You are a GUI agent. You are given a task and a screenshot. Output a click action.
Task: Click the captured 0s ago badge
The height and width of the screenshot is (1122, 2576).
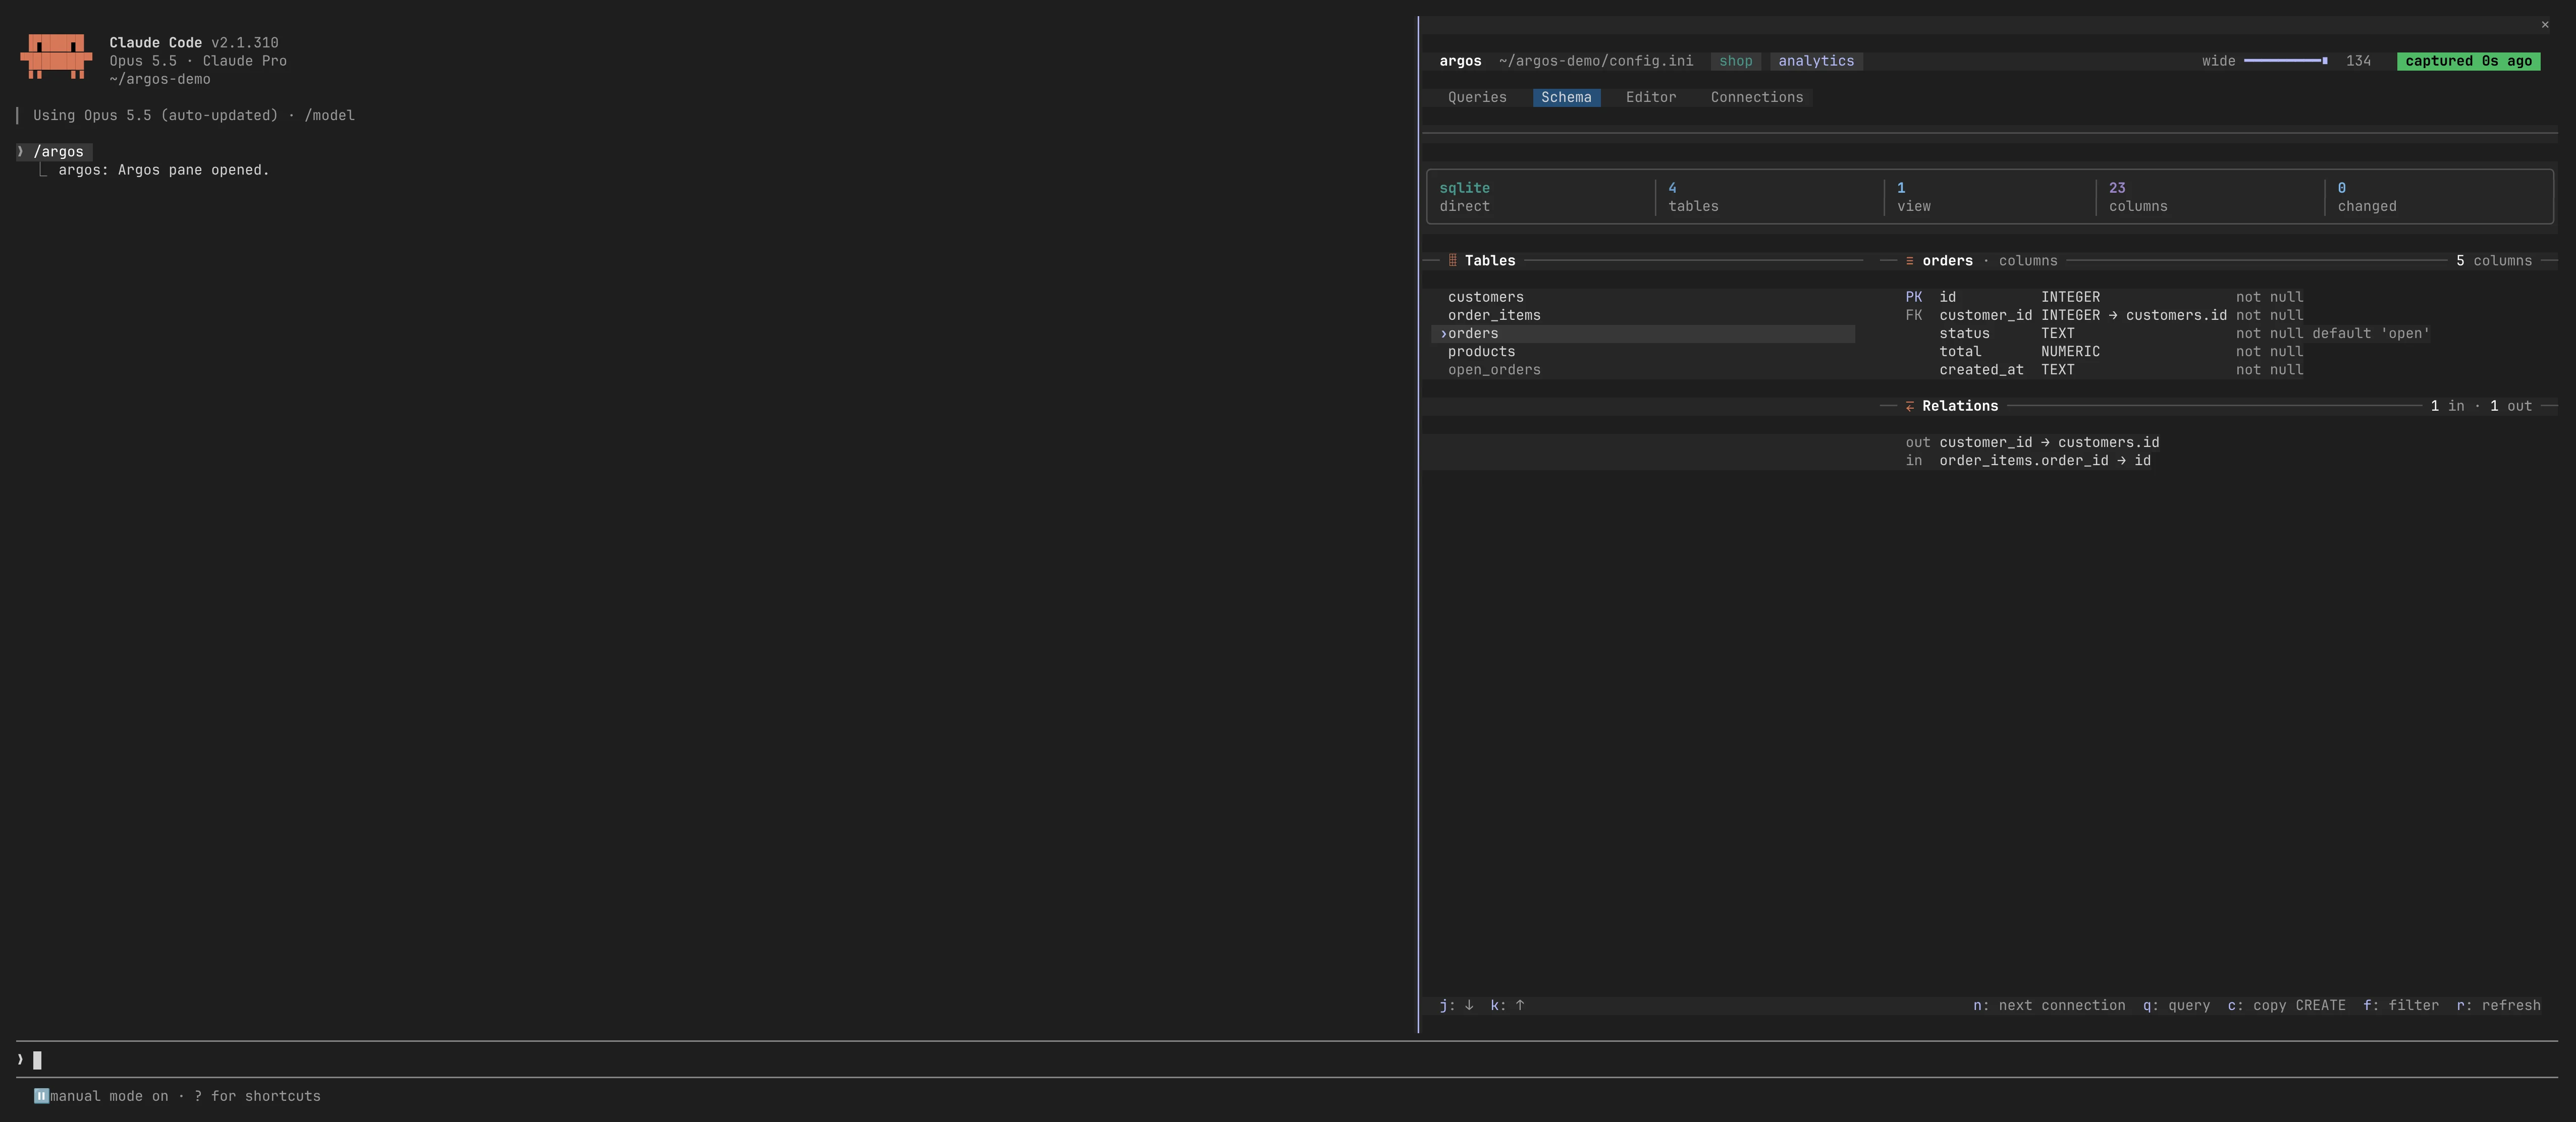(2468, 61)
